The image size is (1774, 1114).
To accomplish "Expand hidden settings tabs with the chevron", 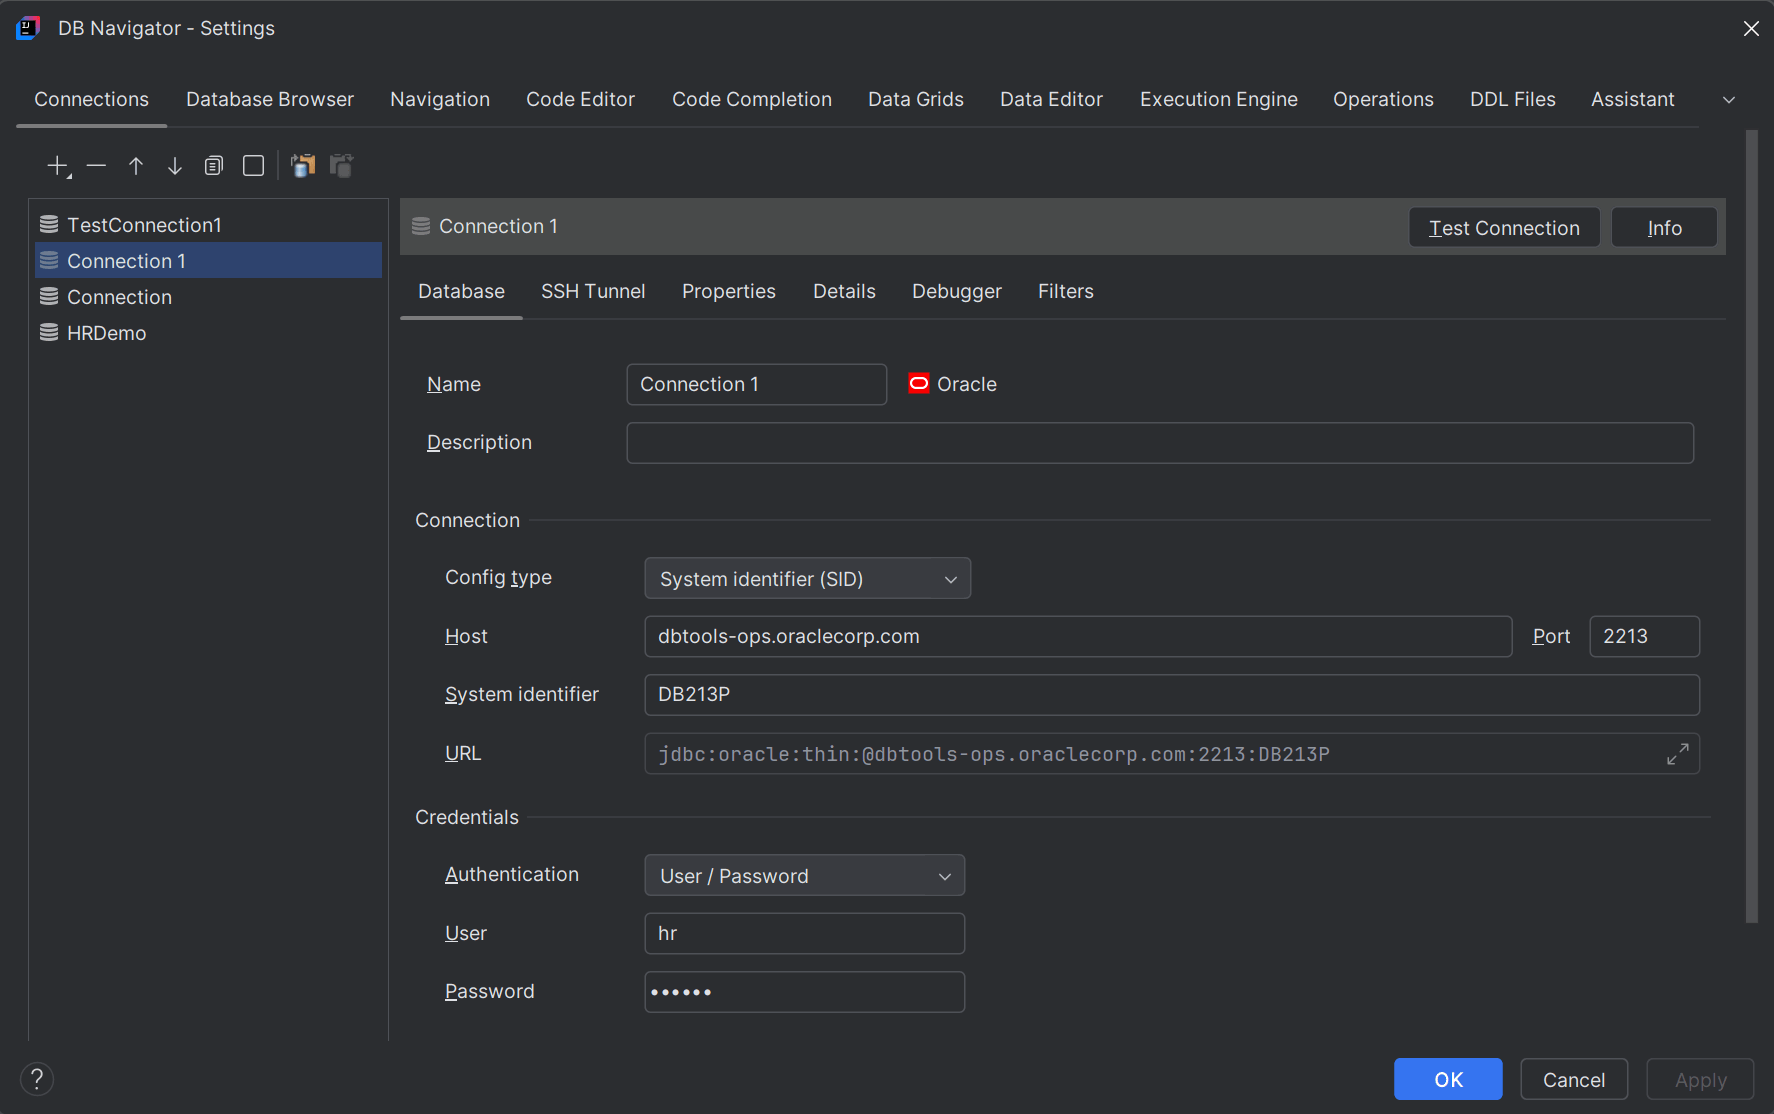I will (x=1729, y=100).
